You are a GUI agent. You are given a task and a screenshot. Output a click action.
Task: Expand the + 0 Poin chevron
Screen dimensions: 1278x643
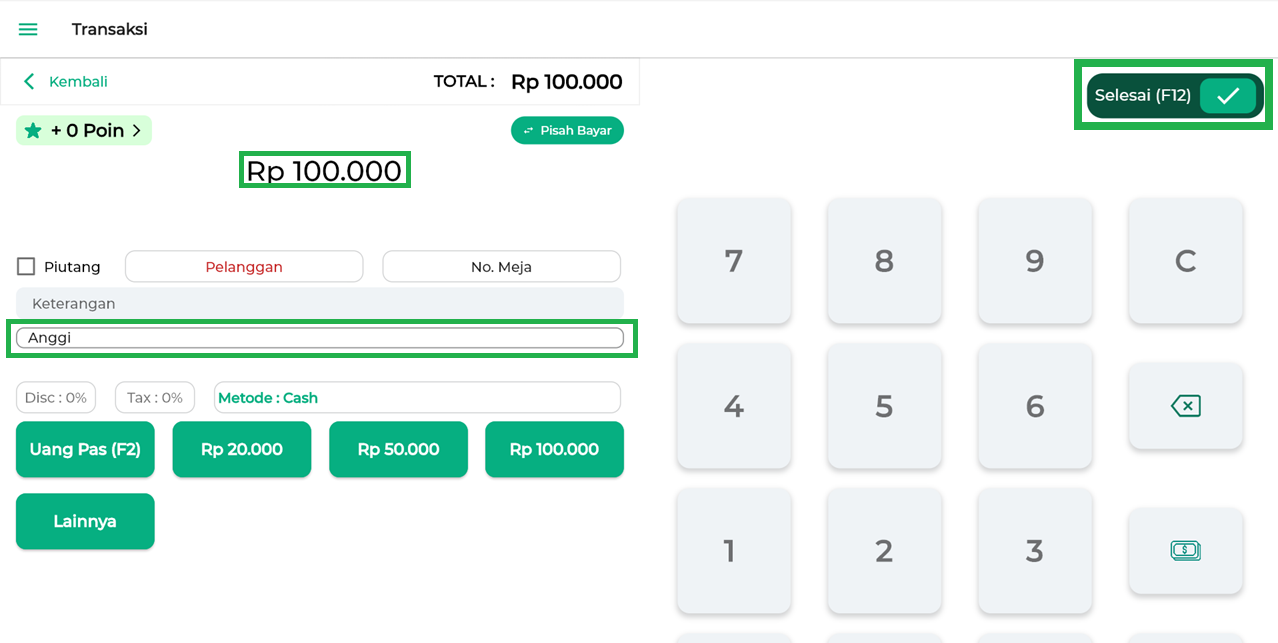137,131
